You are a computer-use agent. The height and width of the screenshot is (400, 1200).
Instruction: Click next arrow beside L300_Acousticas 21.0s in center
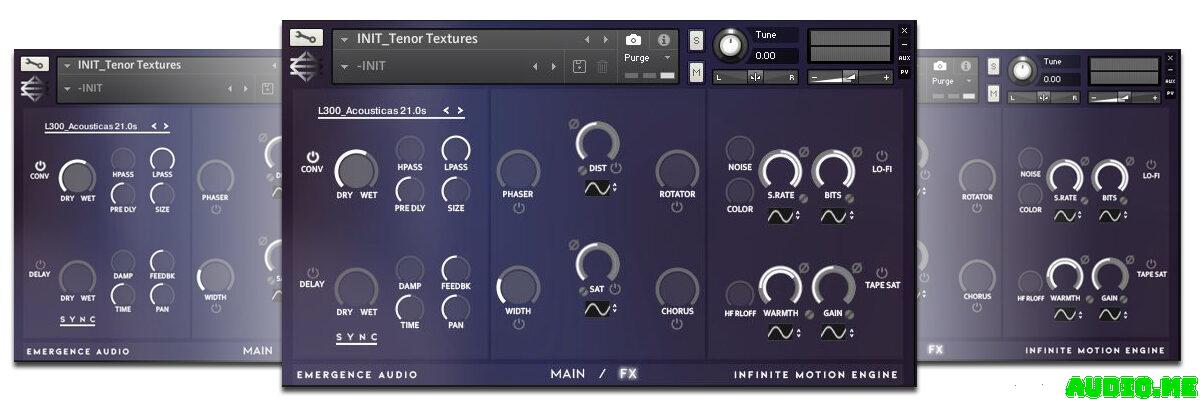(x=460, y=111)
